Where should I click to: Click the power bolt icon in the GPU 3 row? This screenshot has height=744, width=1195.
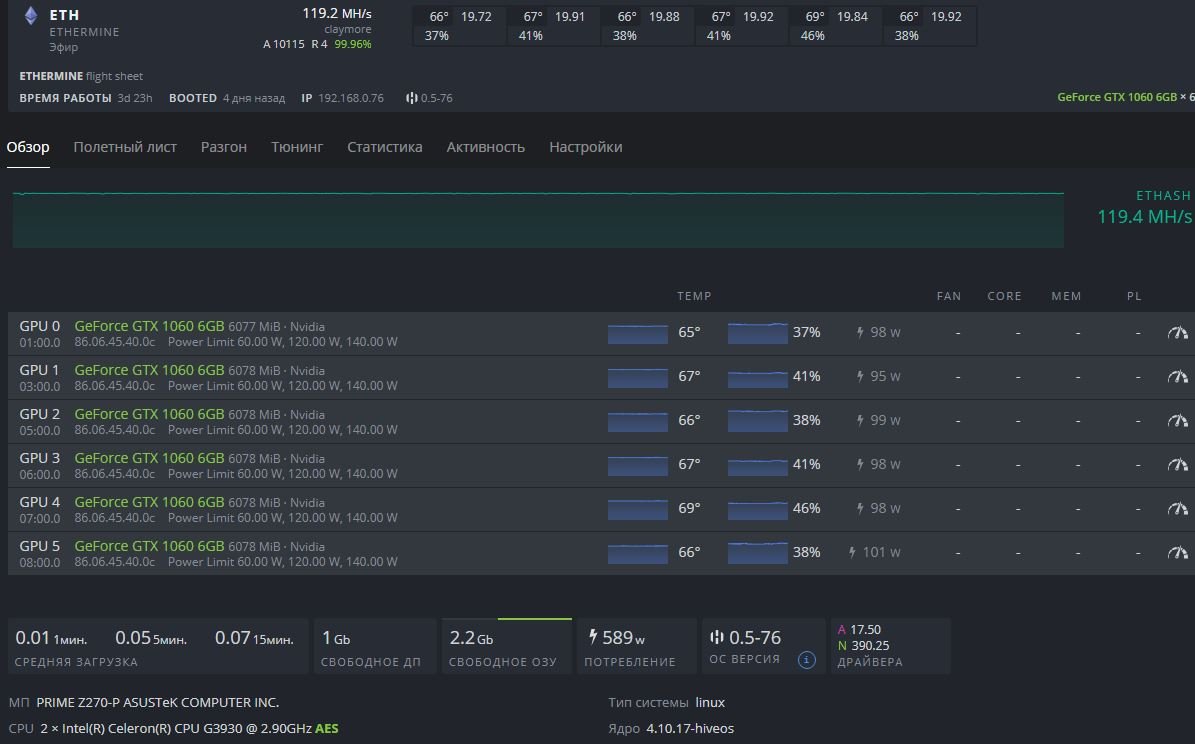[860, 464]
